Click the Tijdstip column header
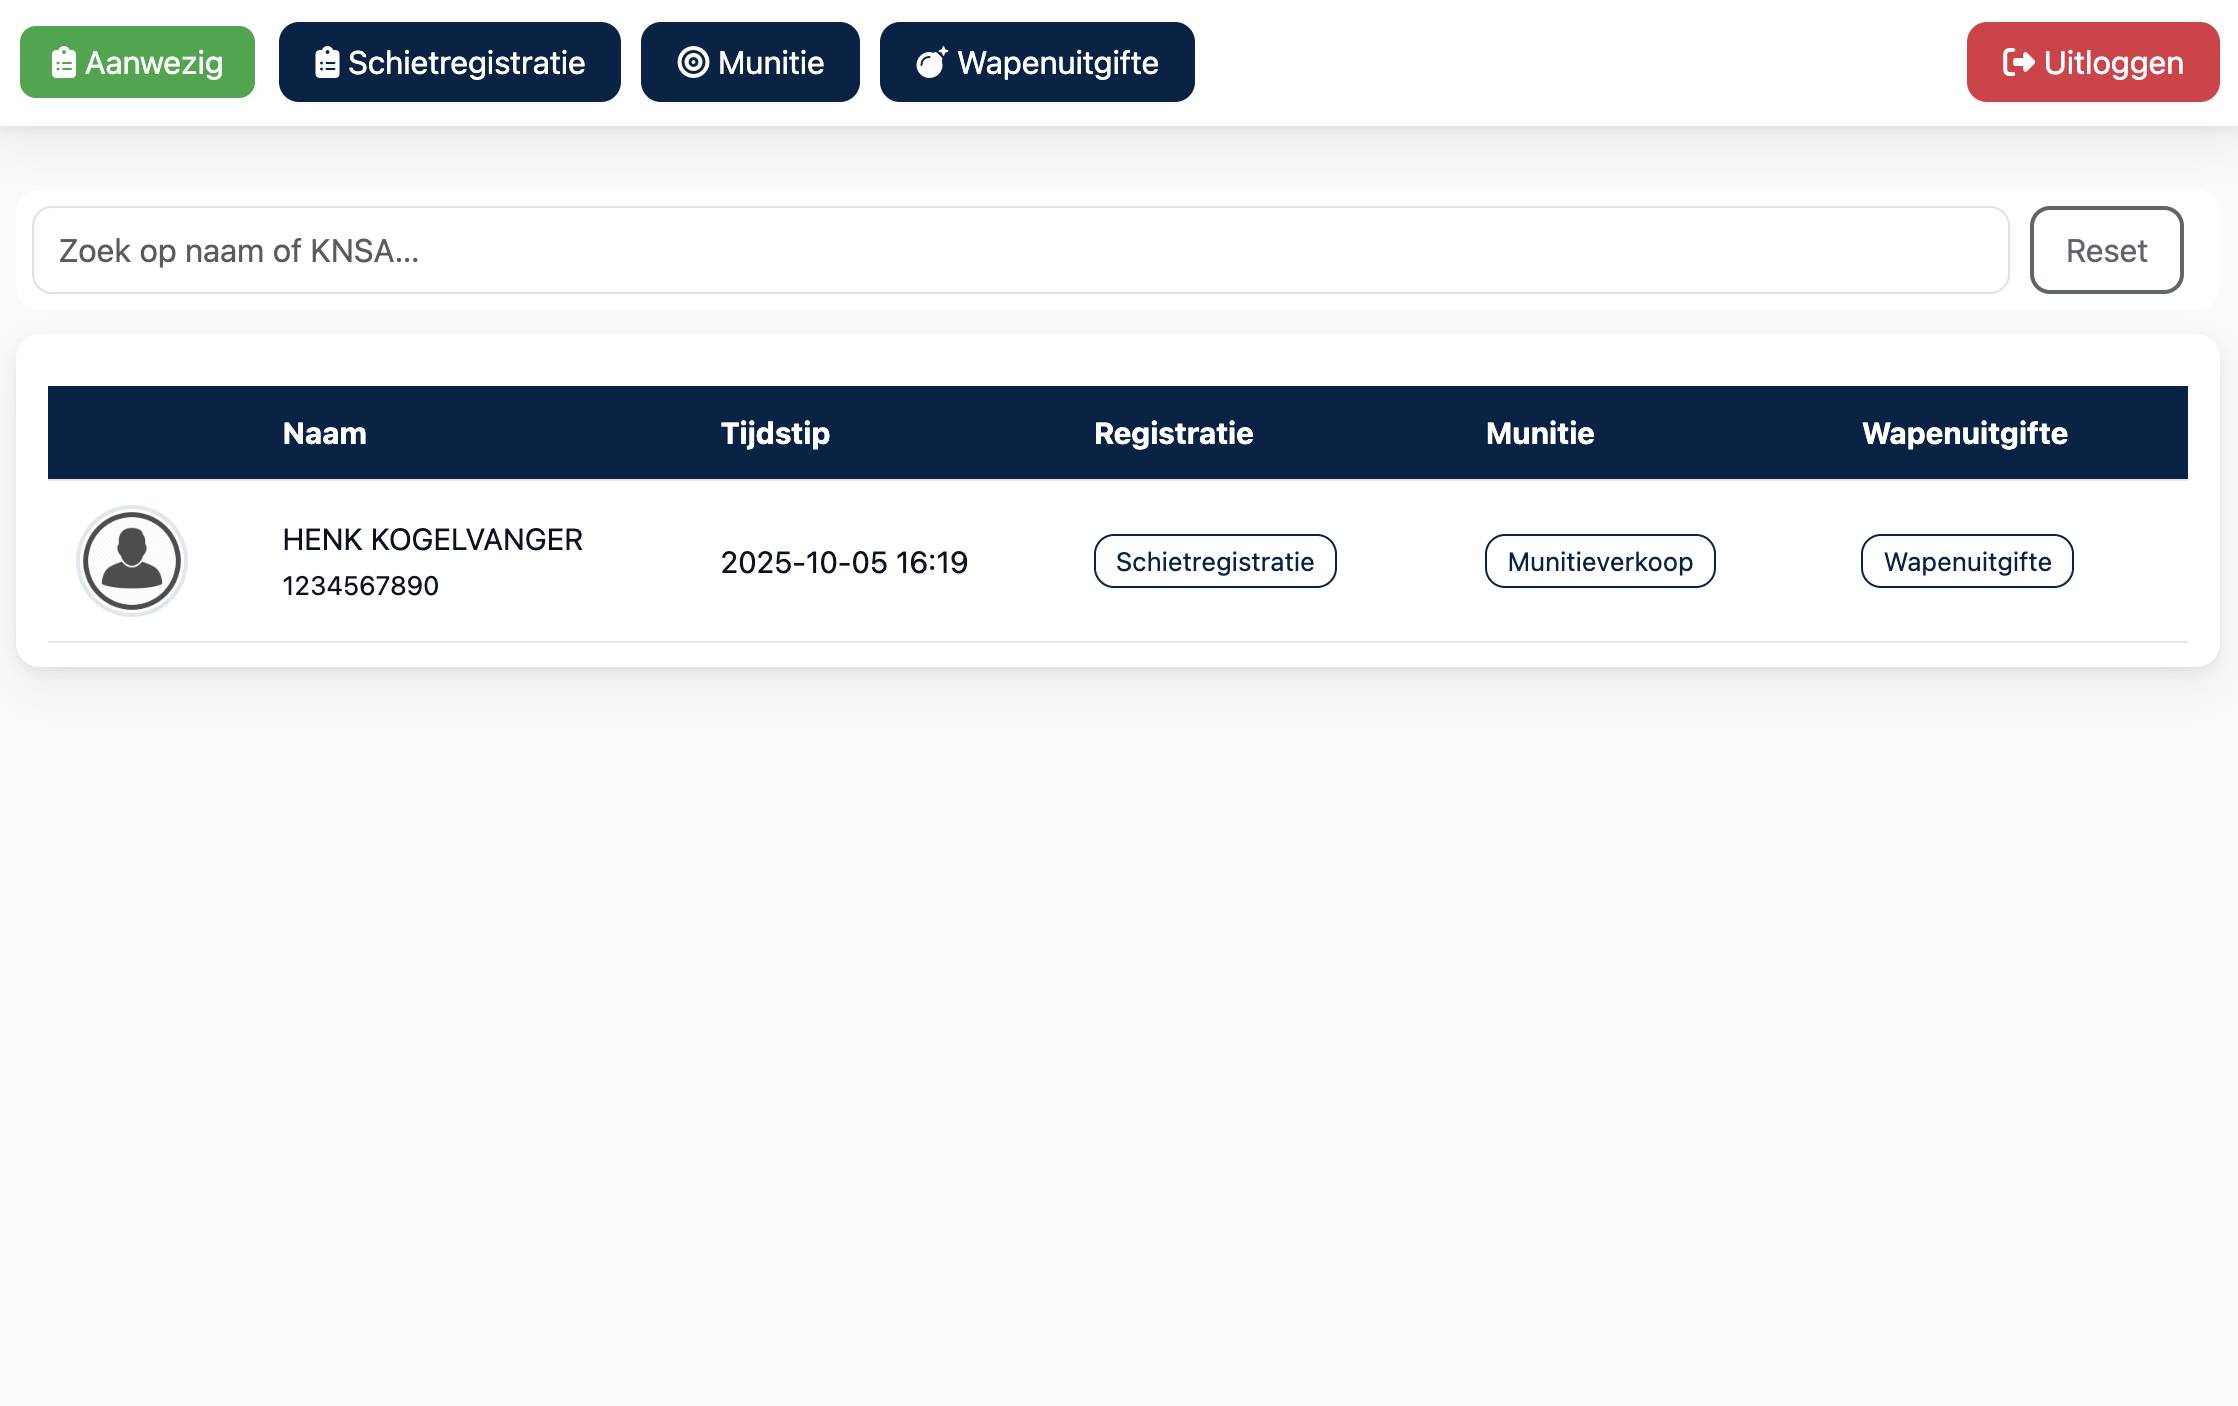 coord(775,433)
